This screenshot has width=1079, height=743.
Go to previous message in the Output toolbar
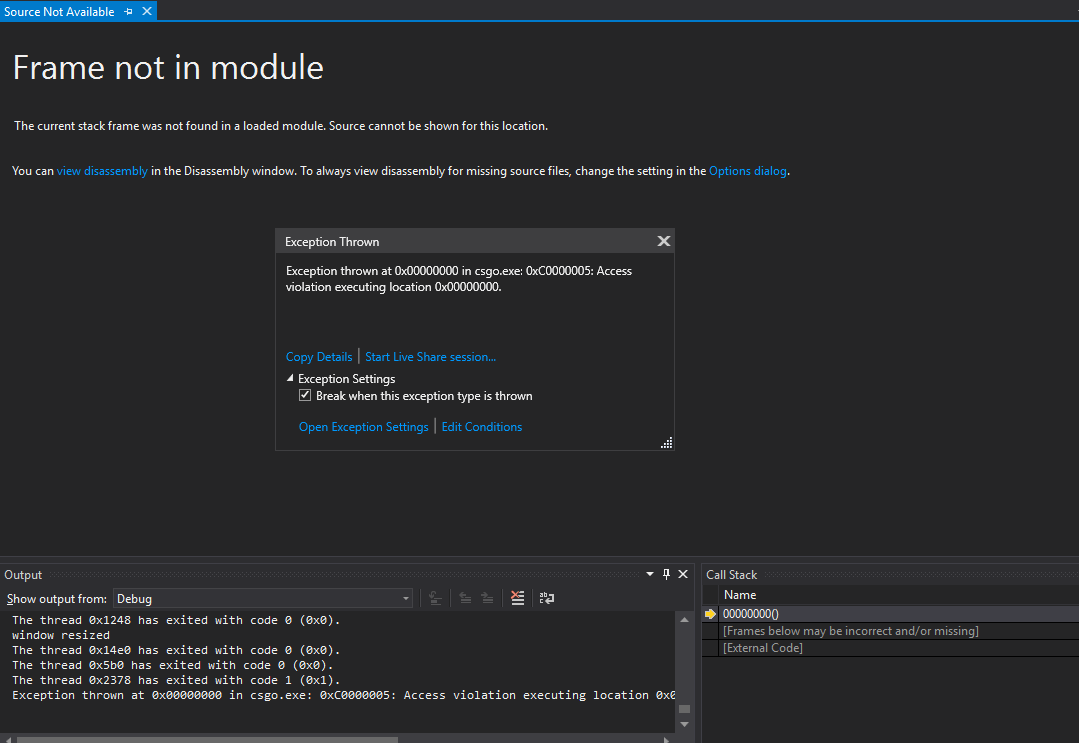465,597
